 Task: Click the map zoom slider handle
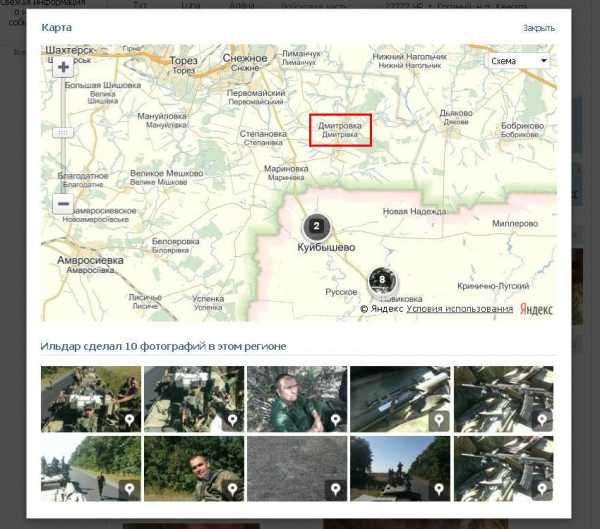[63, 132]
